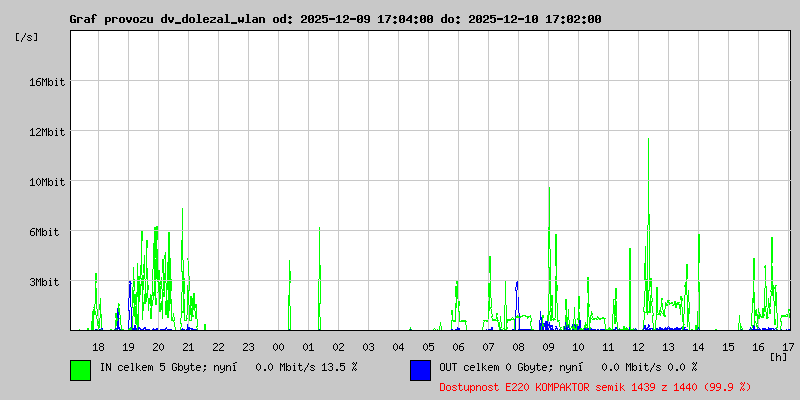Click hour 09 on the time axis
800x400 pixels.
tap(548, 347)
